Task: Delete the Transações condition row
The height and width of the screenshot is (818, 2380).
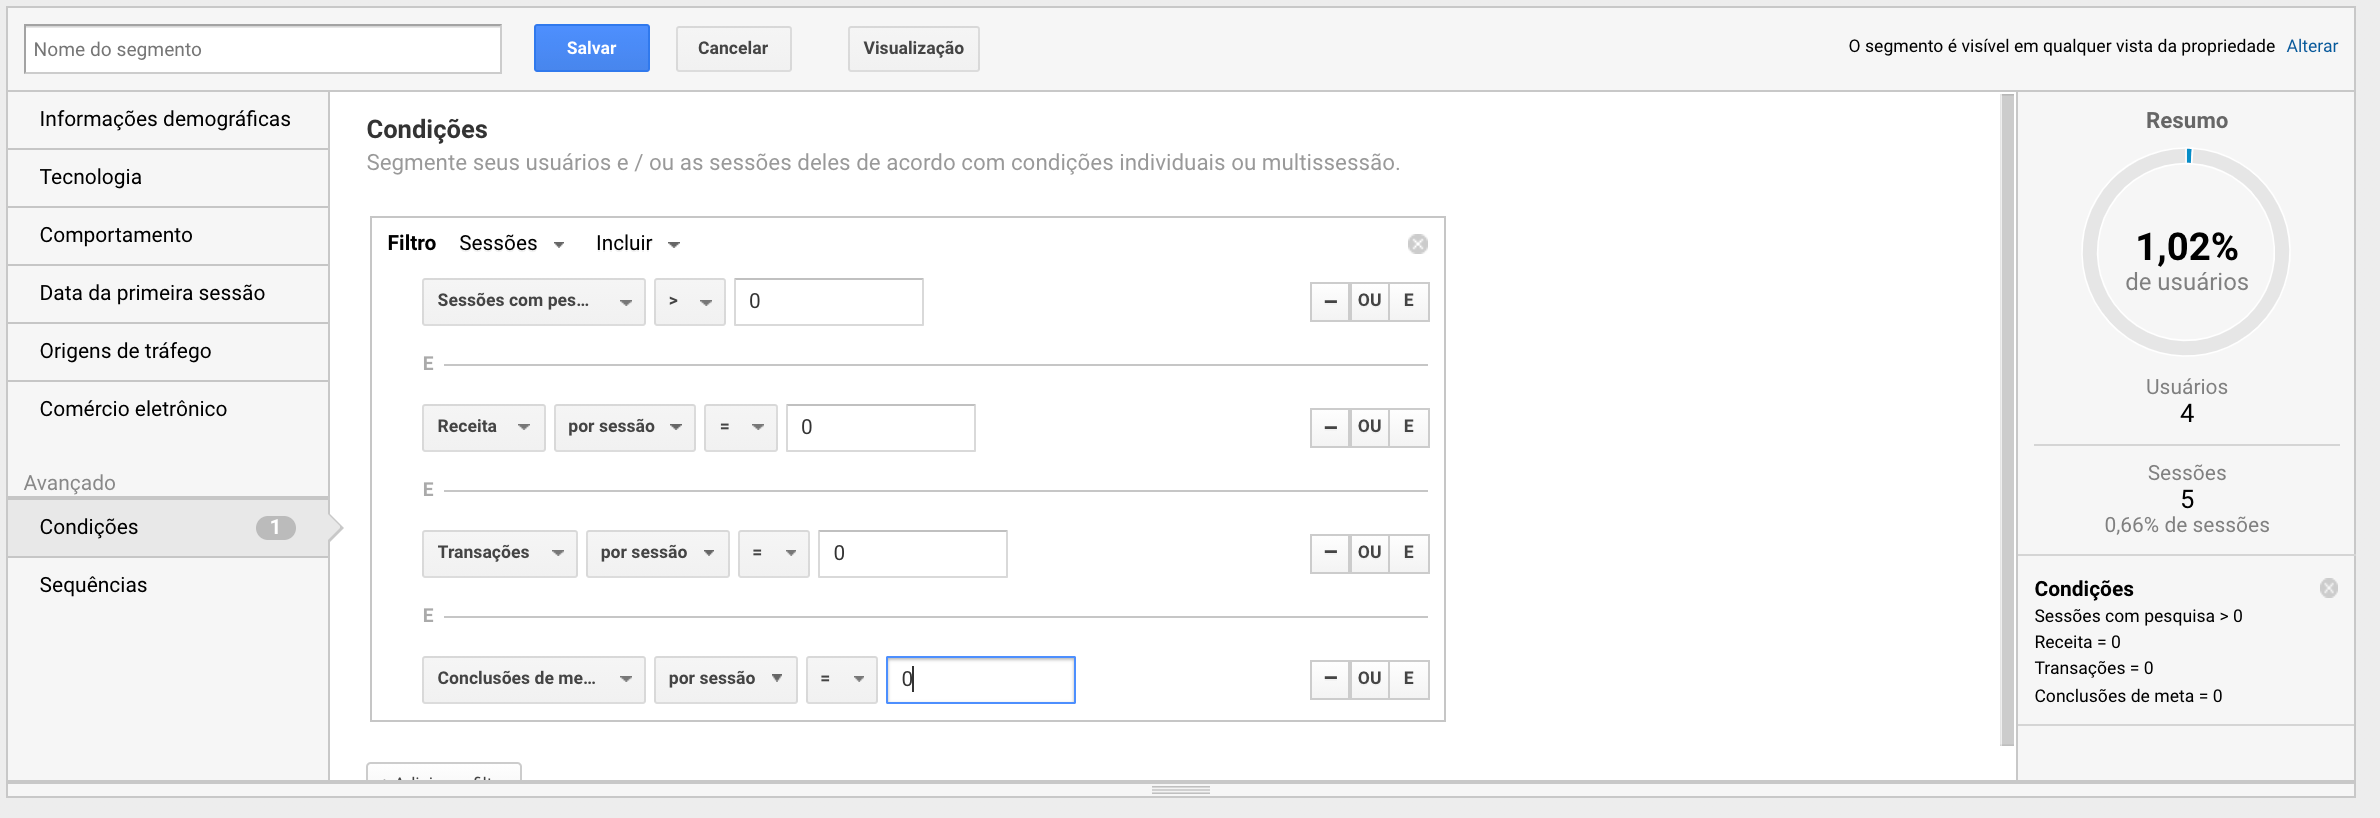Action: pyautogui.click(x=1330, y=553)
